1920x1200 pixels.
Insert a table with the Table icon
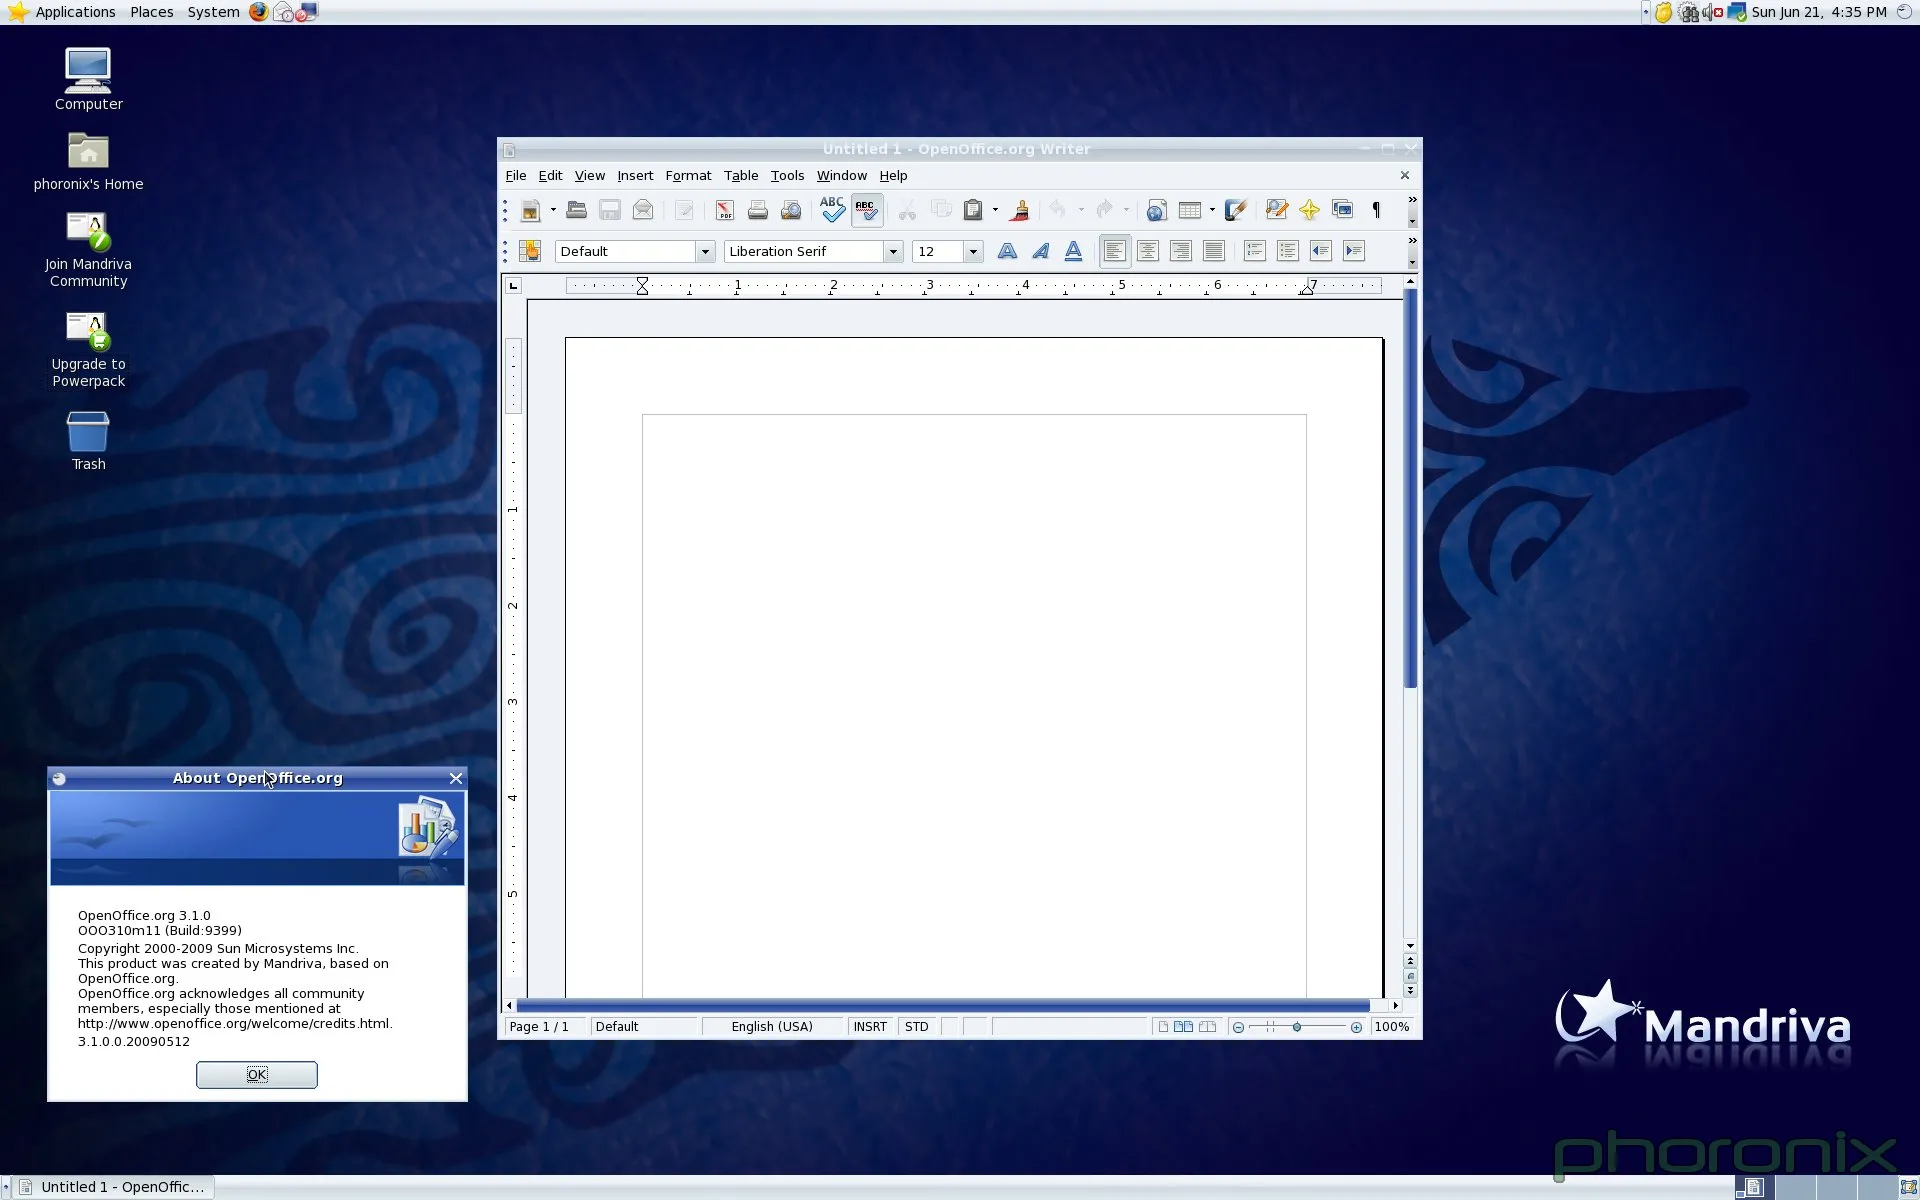pos(1189,210)
